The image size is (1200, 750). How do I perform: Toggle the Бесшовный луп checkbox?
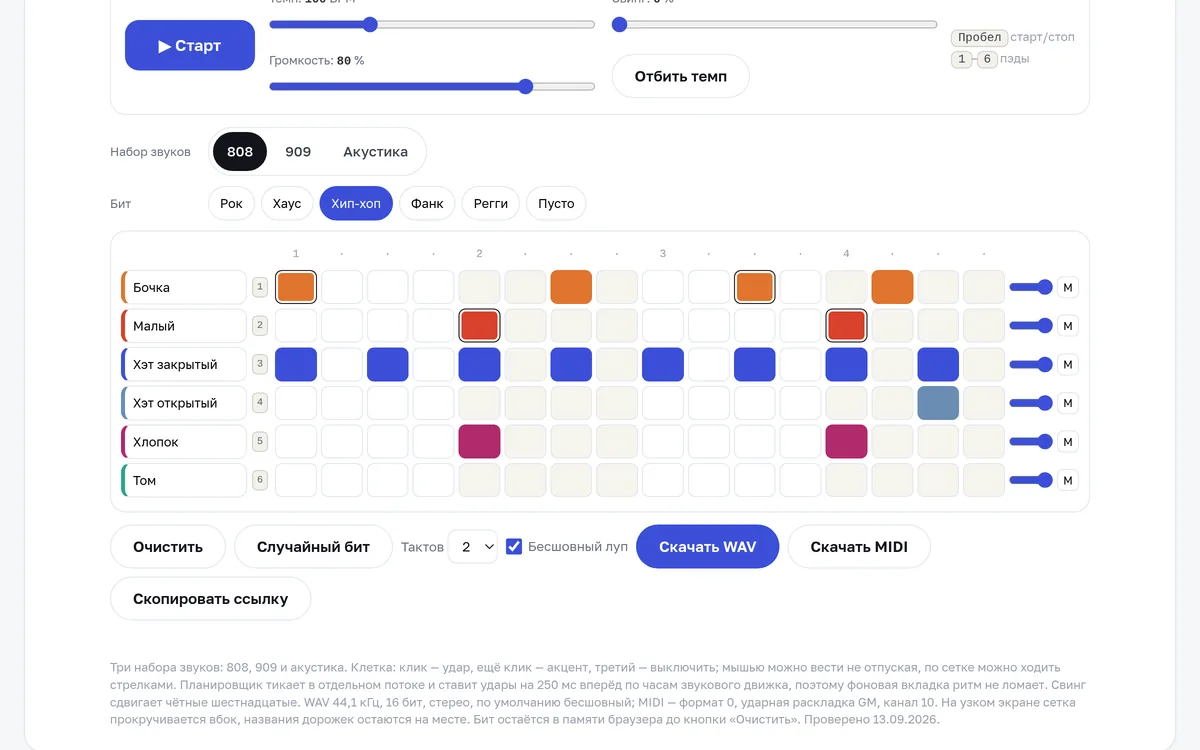coord(514,547)
